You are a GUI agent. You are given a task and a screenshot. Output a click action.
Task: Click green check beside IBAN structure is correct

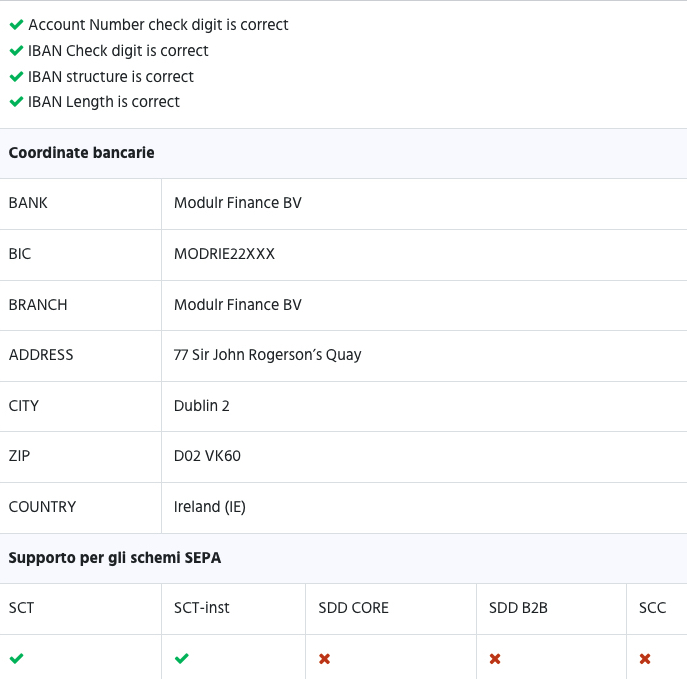(x=16, y=77)
